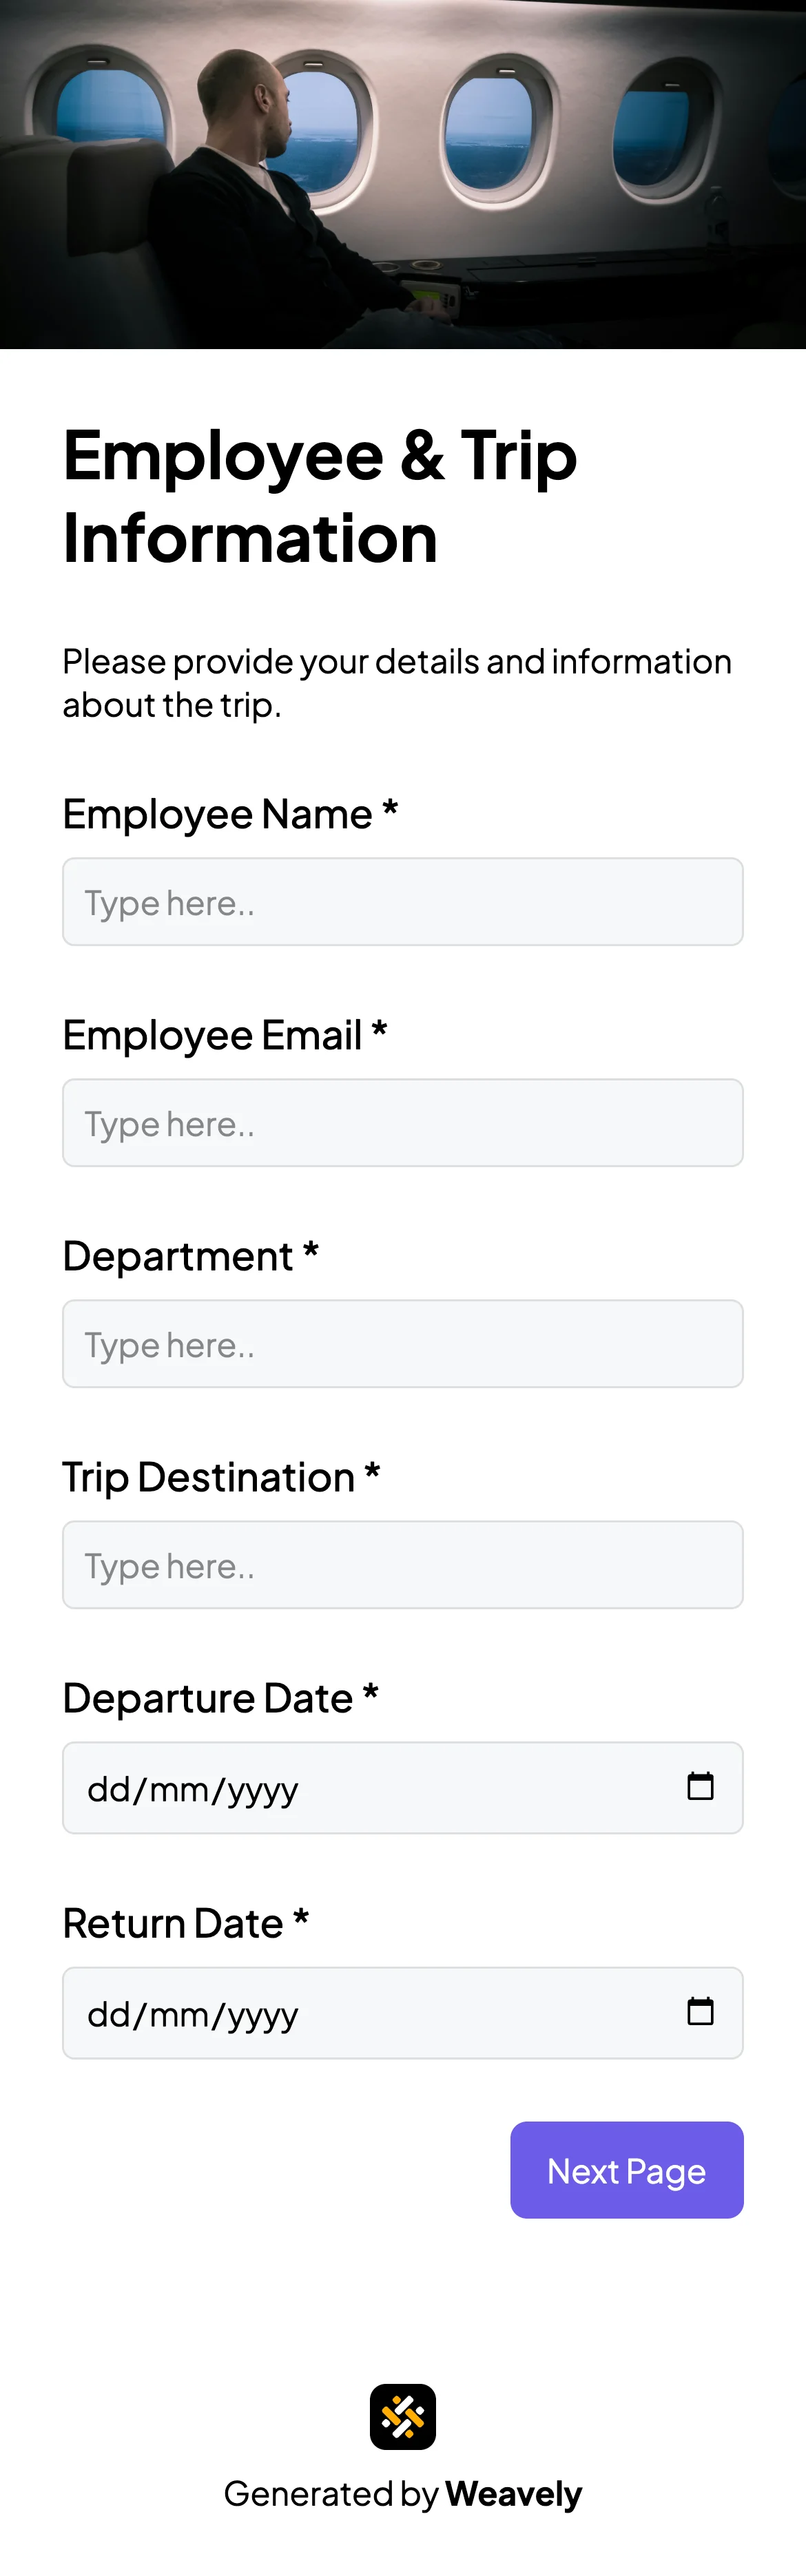Select the calendar glyph in Return Date field
Image resolution: width=806 pixels, height=2576 pixels.
pos(701,2012)
